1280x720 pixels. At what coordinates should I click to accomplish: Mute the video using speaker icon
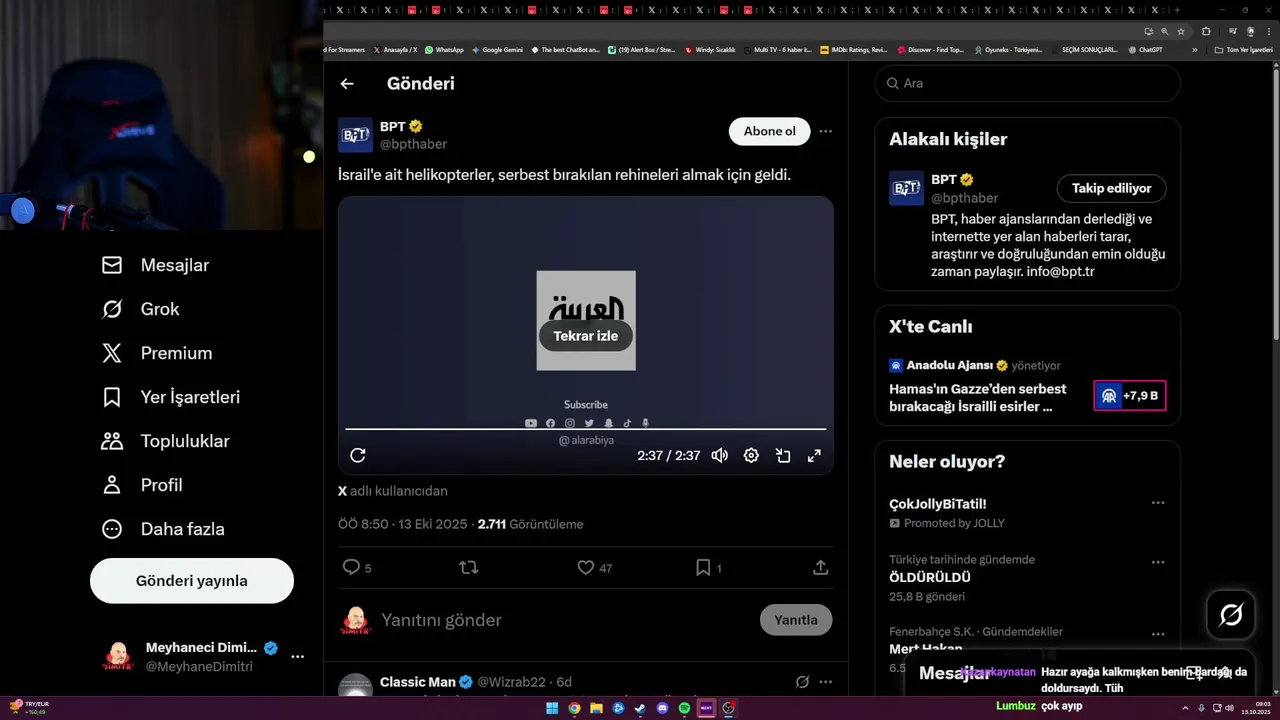point(719,455)
